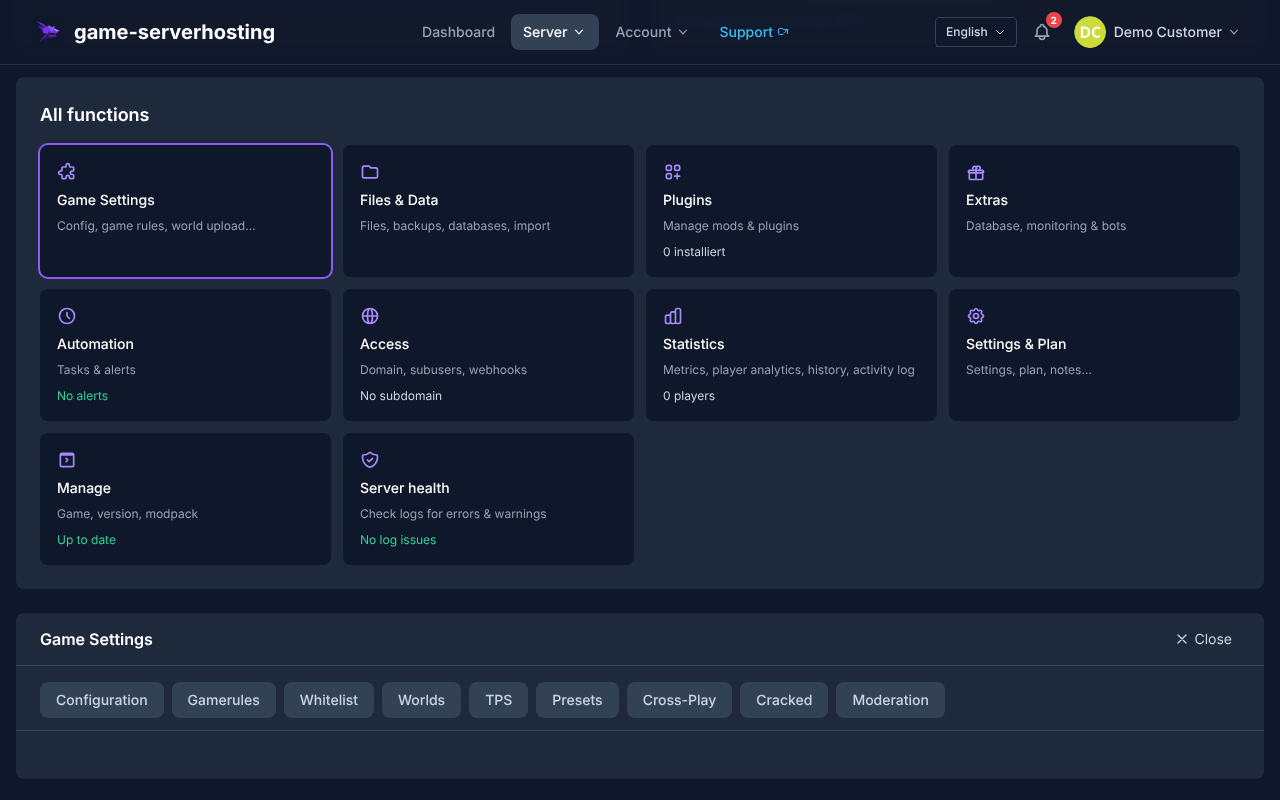Click the game-serverhosting brand name

[174, 32]
